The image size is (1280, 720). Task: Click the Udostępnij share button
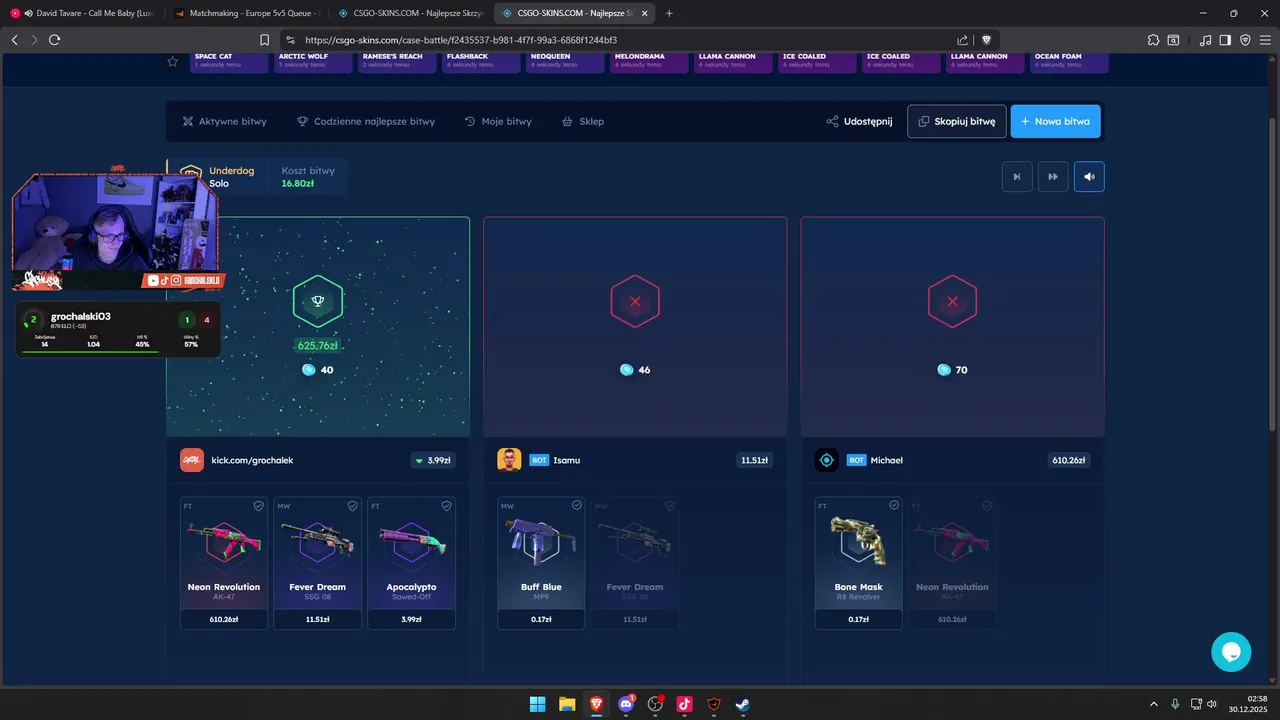coord(859,121)
